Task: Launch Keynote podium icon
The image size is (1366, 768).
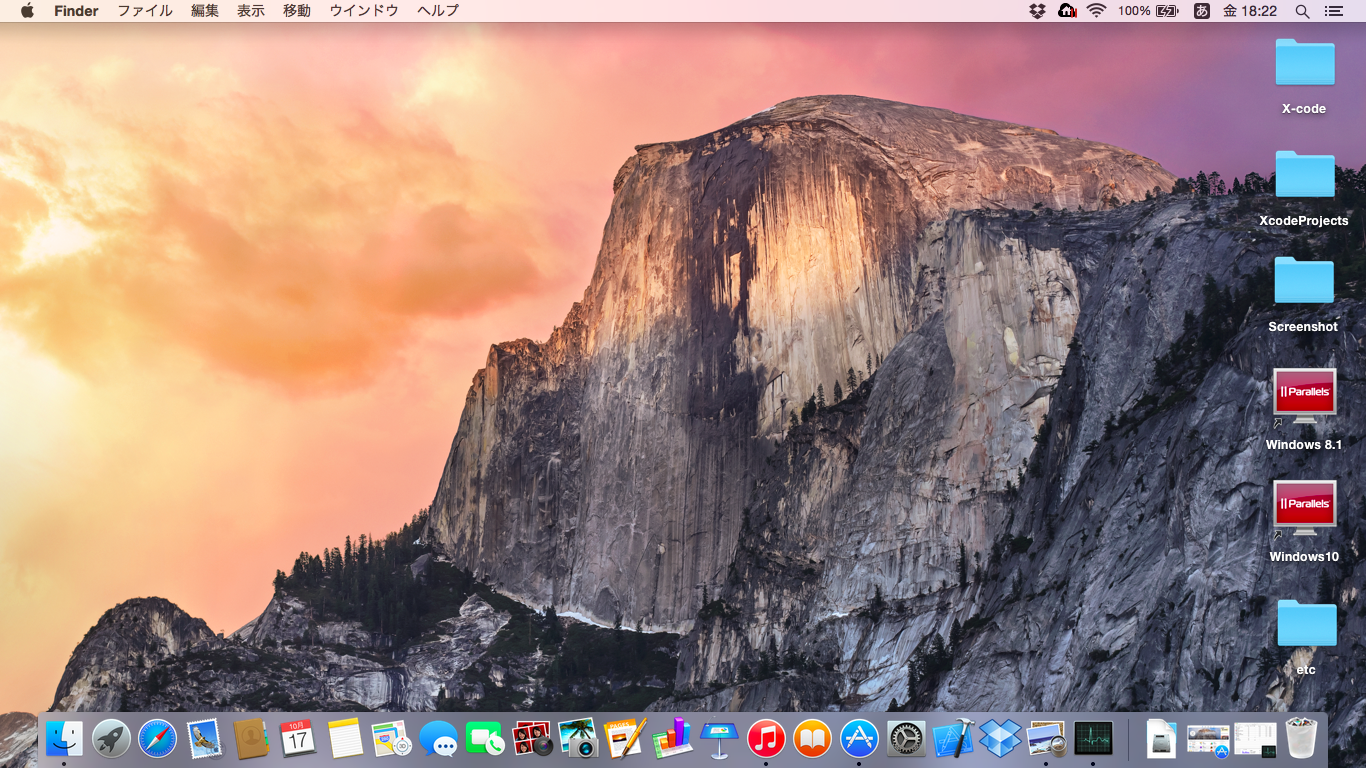Action: pos(719,739)
